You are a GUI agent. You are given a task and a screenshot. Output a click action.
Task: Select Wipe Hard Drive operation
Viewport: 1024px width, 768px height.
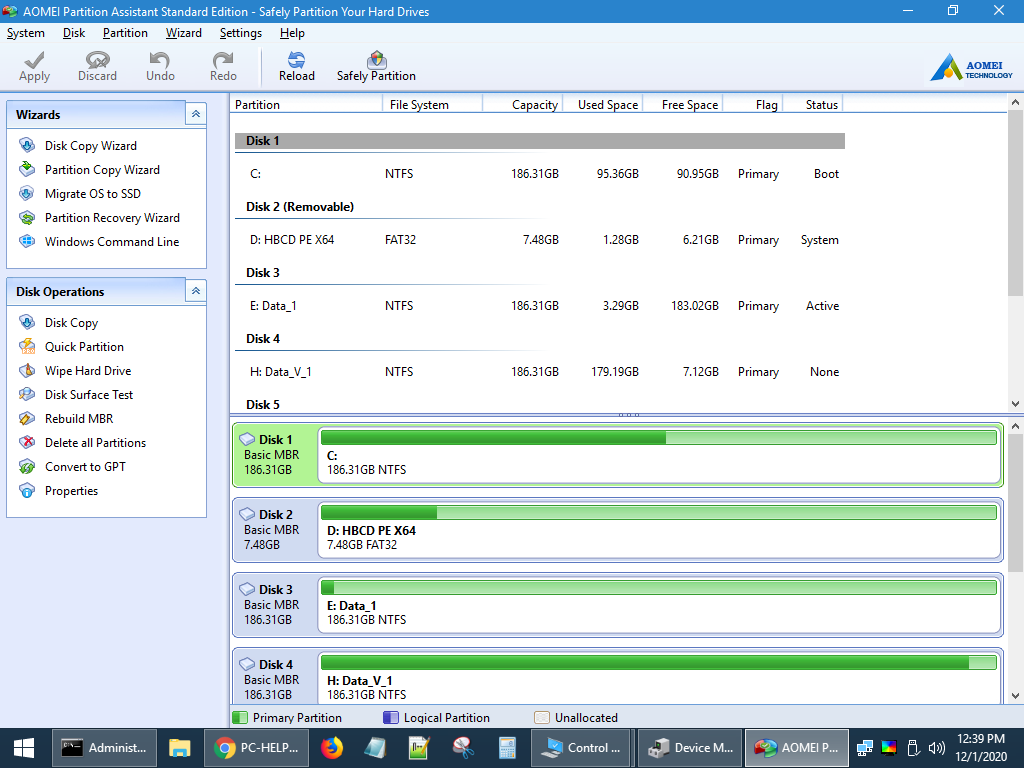[x=88, y=371]
